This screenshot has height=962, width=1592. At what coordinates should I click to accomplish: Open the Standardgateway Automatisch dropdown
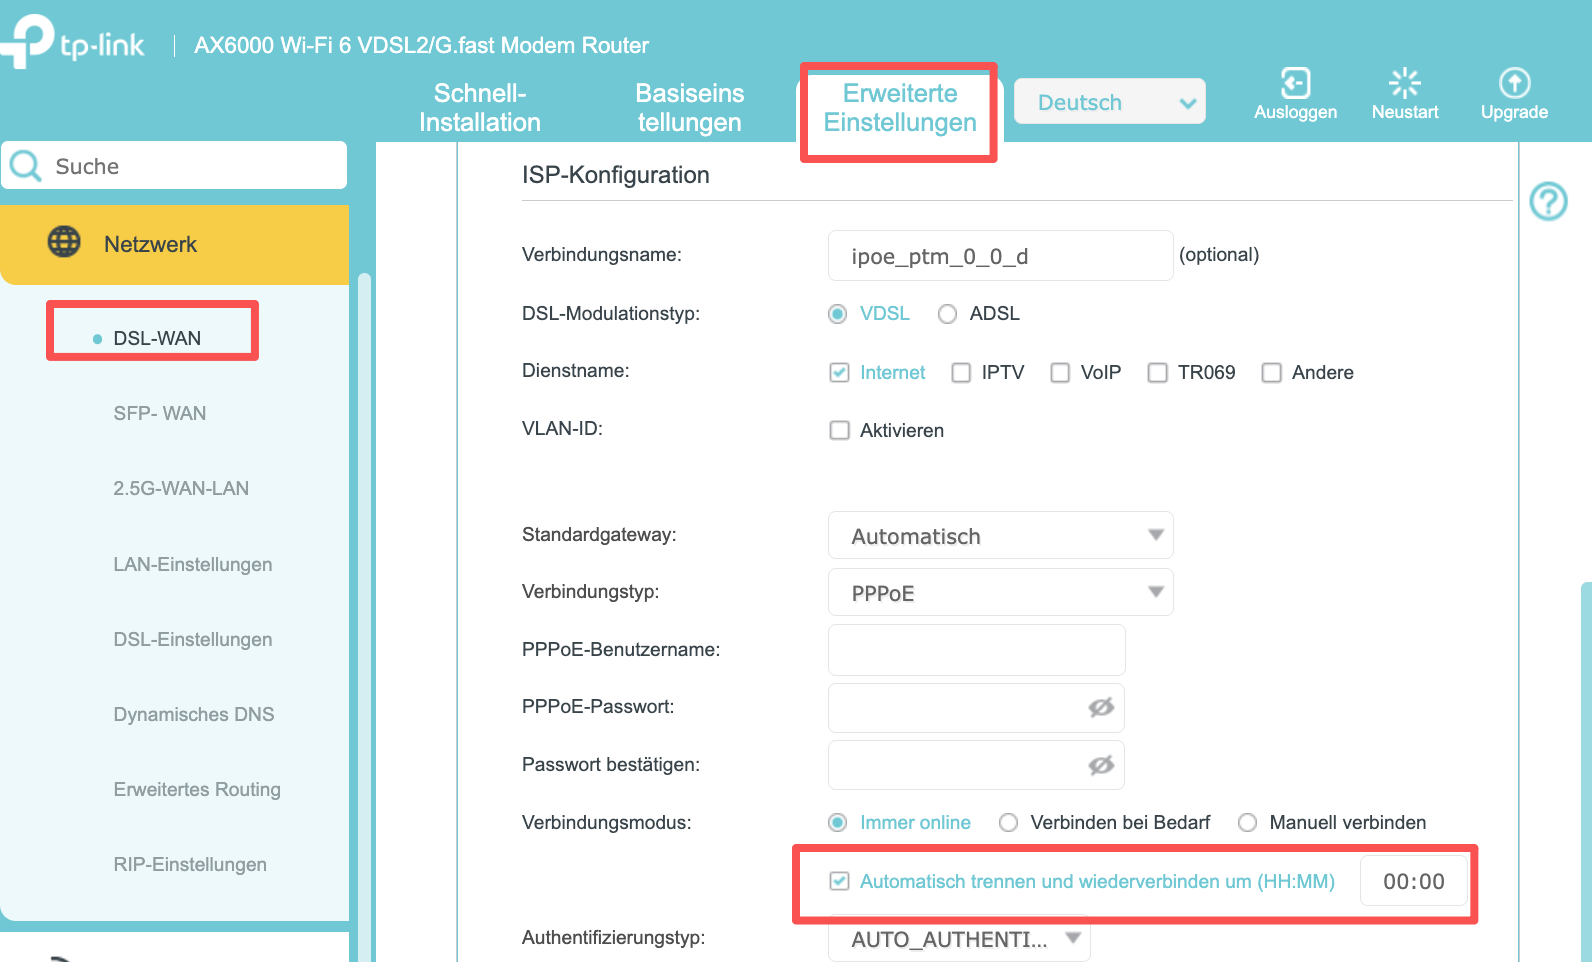click(x=1000, y=536)
